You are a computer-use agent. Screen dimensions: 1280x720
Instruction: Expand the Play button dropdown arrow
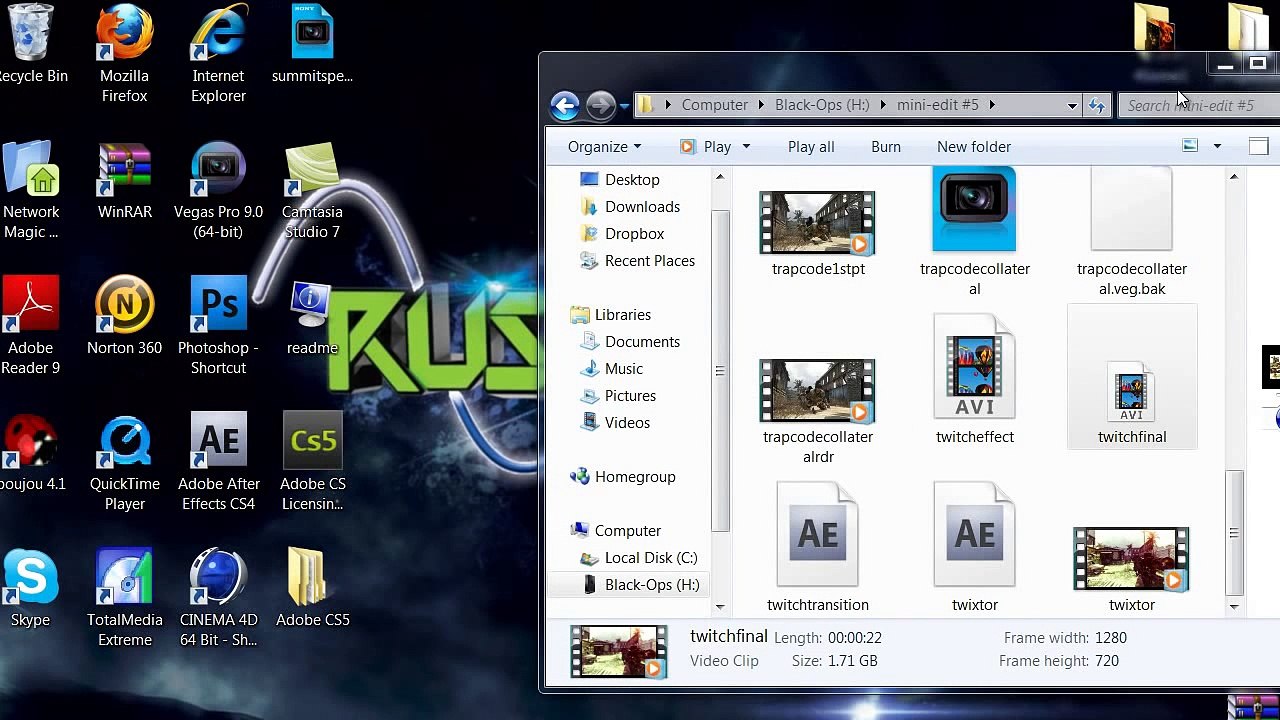(x=745, y=147)
